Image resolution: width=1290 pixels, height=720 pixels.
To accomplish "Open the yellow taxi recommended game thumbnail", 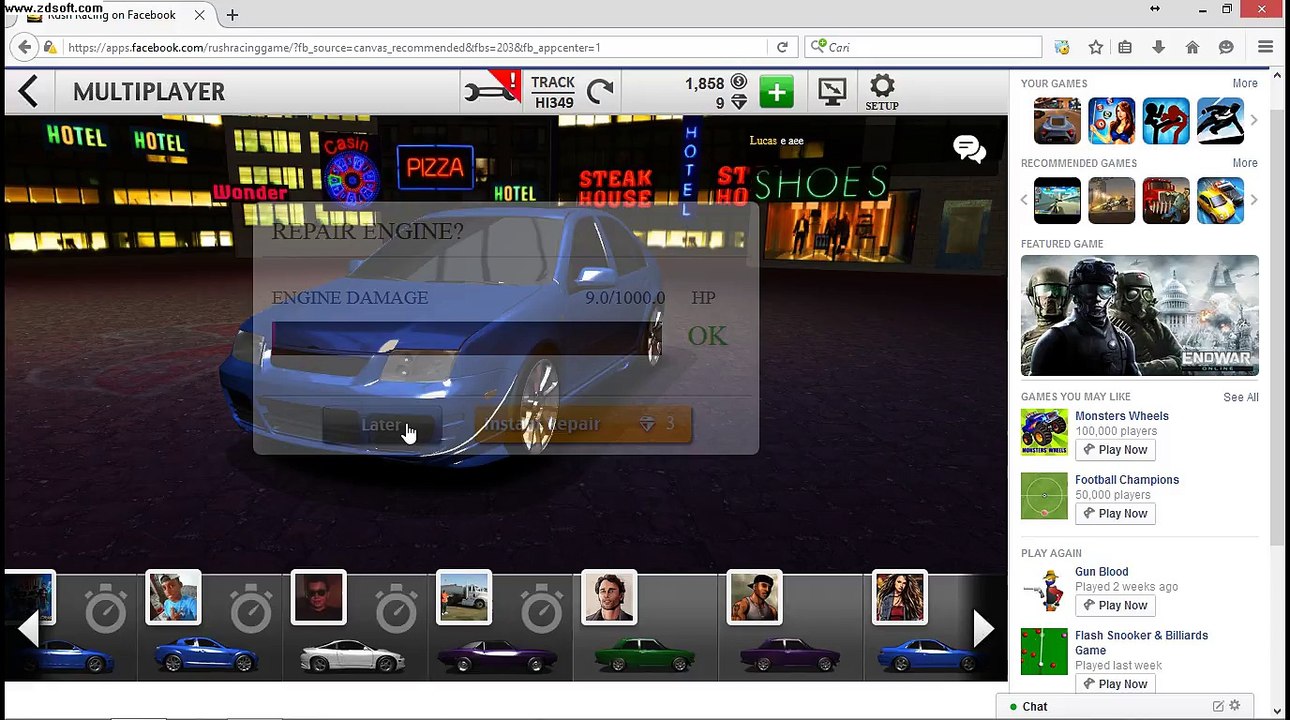I will (x=1220, y=200).
